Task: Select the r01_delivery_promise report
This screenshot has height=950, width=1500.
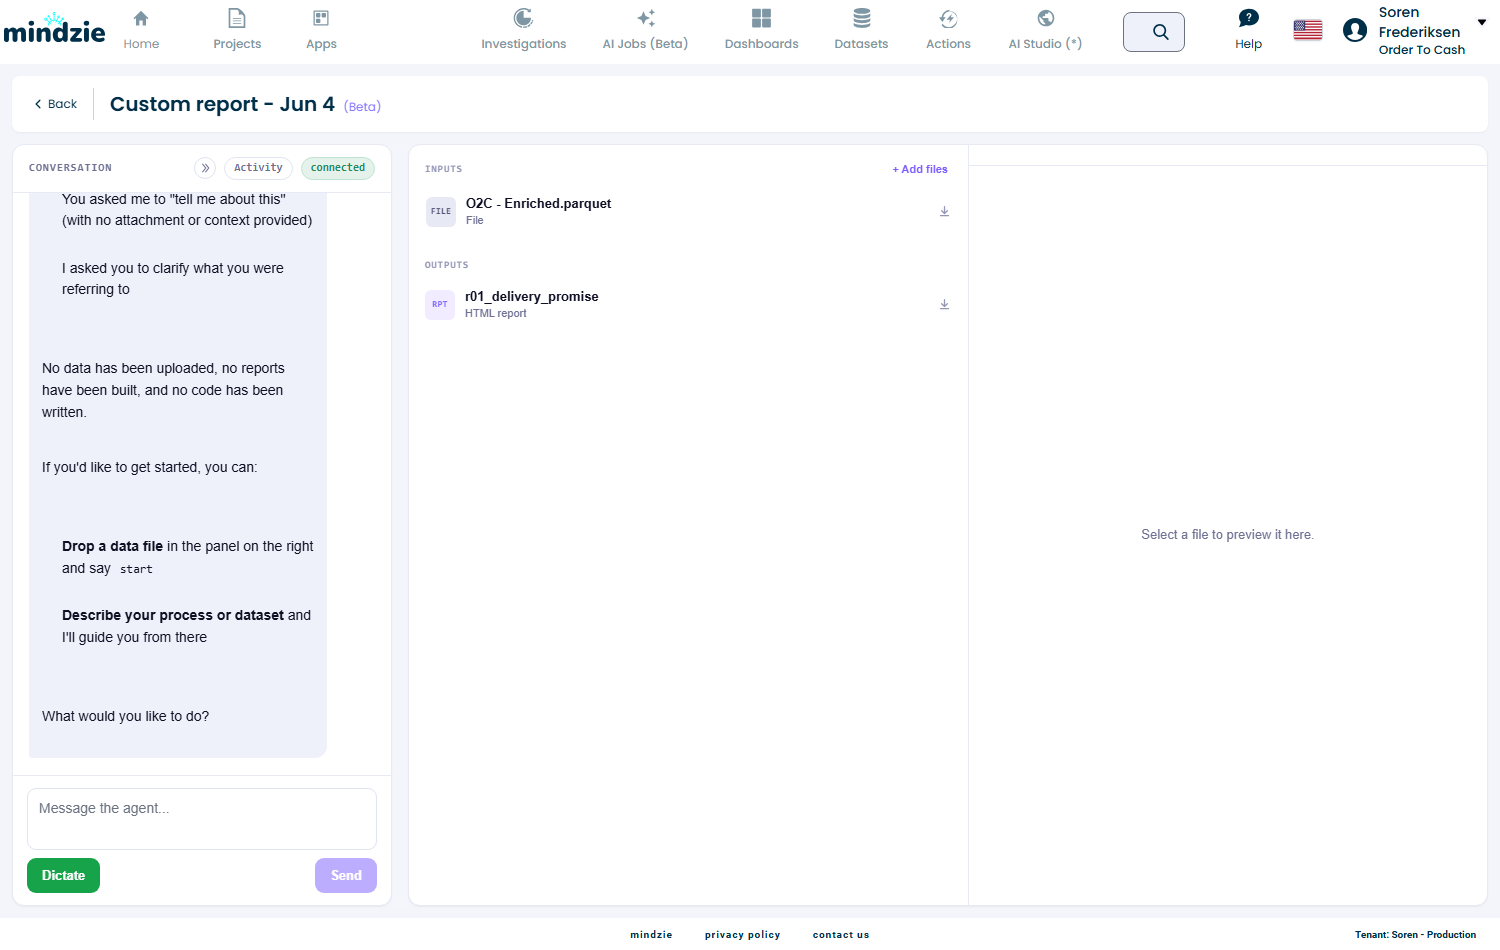Action: [x=688, y=304]
